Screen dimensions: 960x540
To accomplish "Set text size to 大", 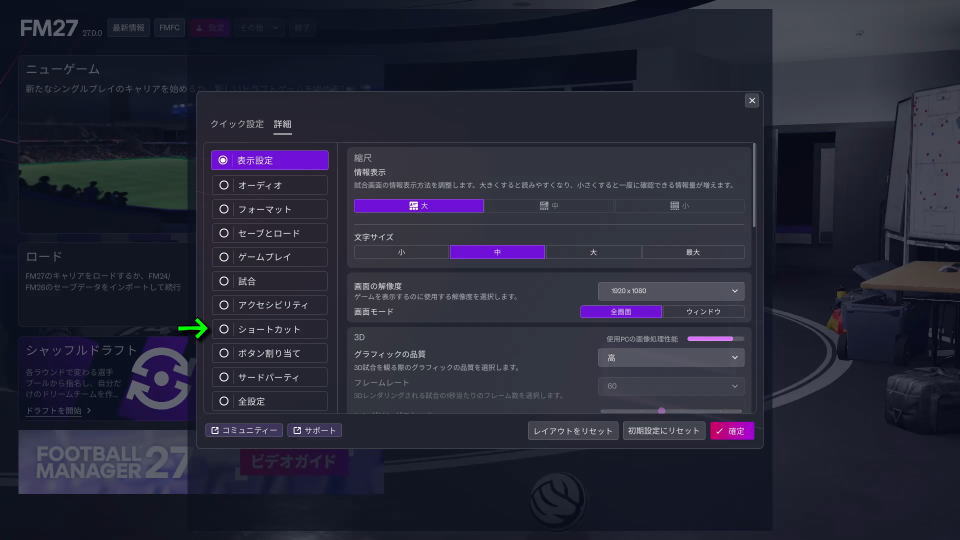I will pos(593,252).
